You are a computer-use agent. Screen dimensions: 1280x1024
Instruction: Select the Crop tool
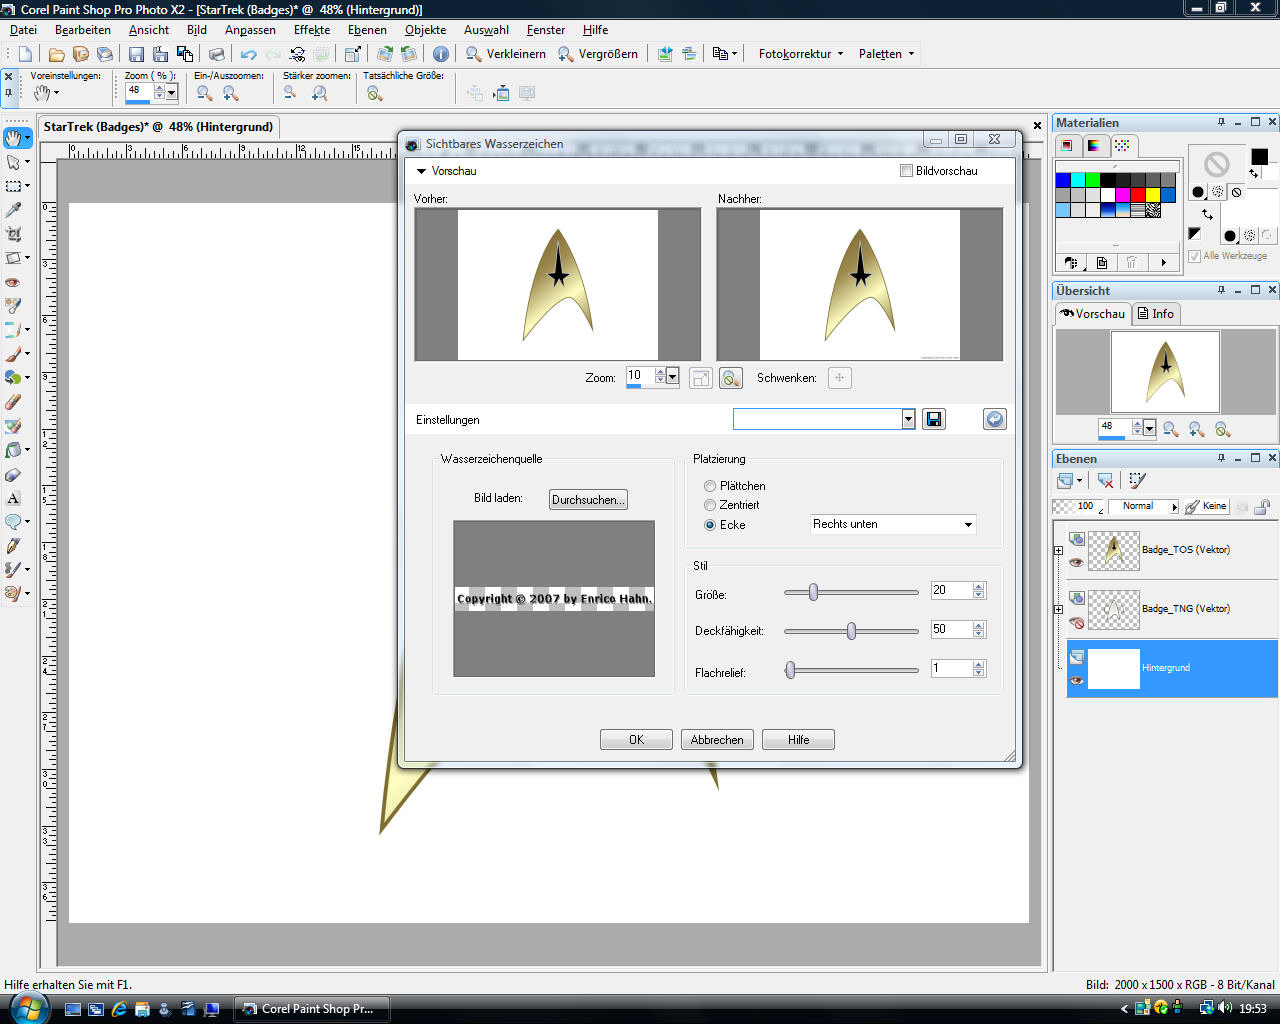click(13, 234)
